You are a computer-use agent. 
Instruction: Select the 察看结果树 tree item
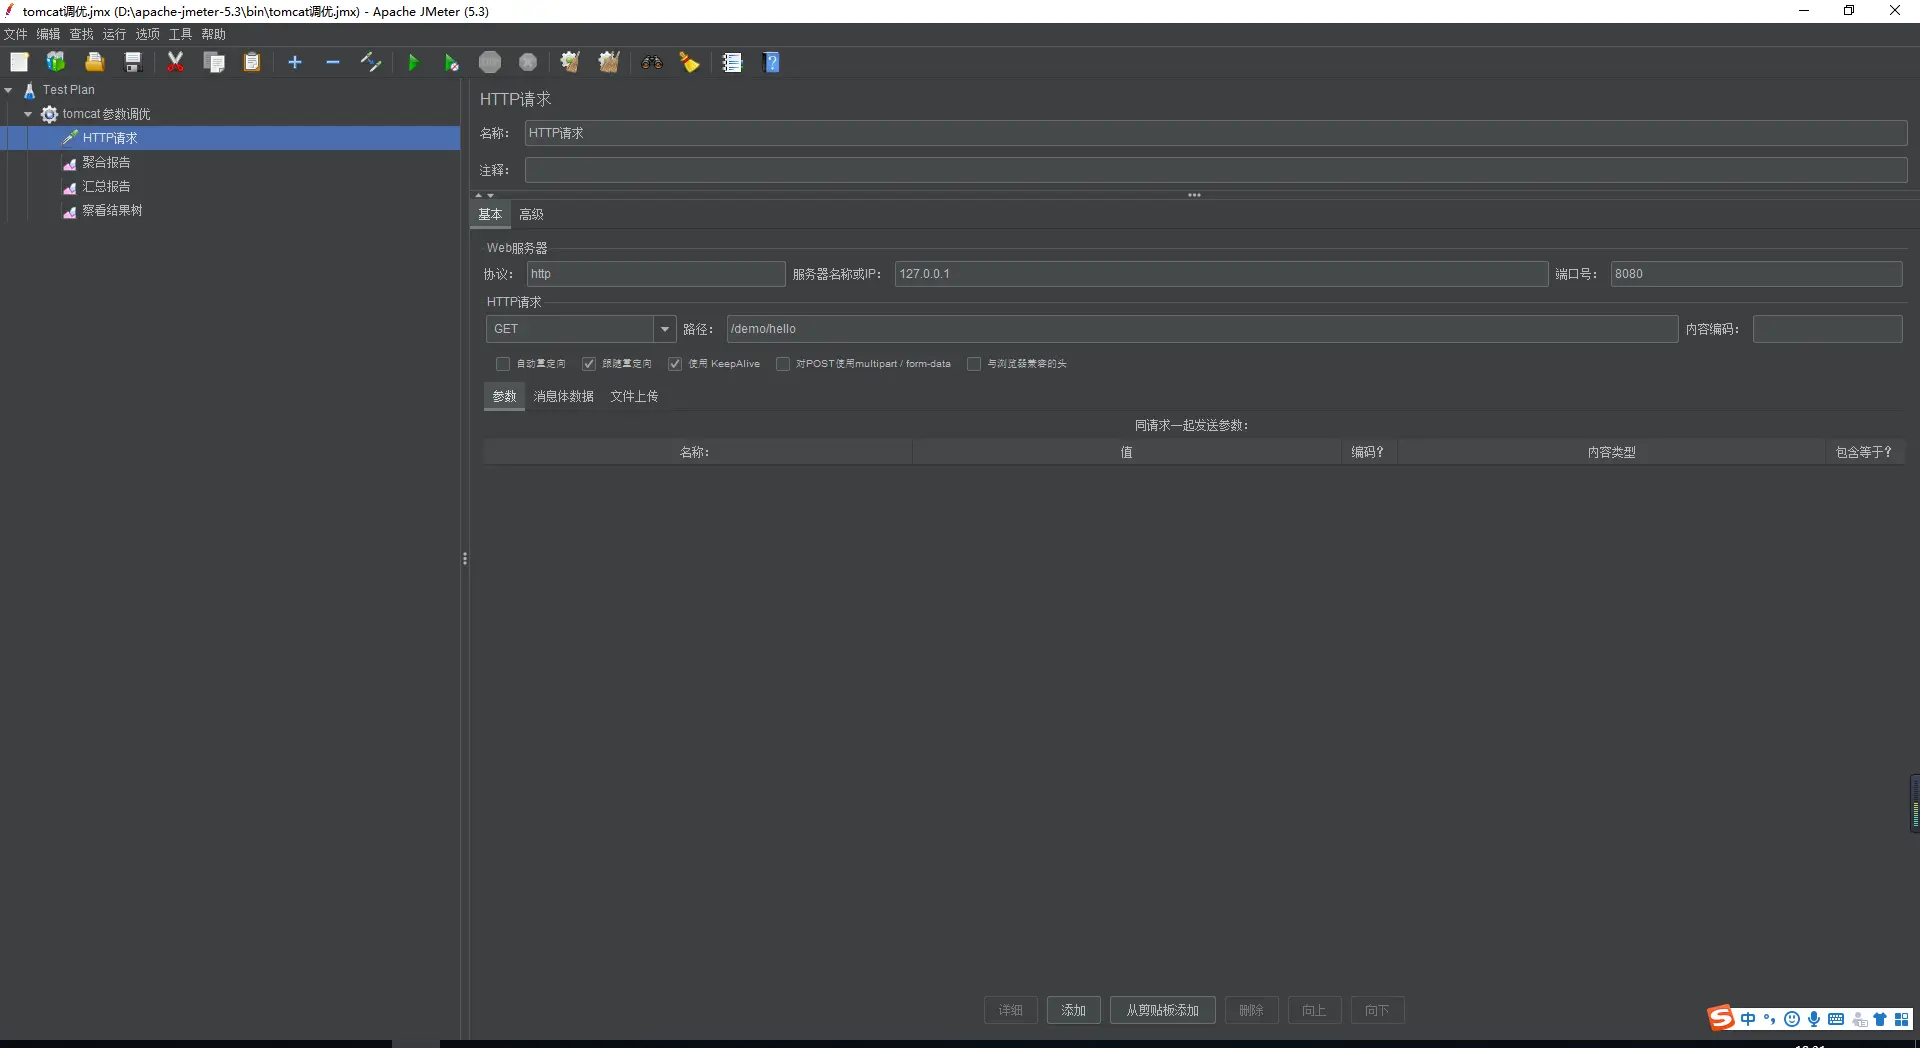coord(112,210)
